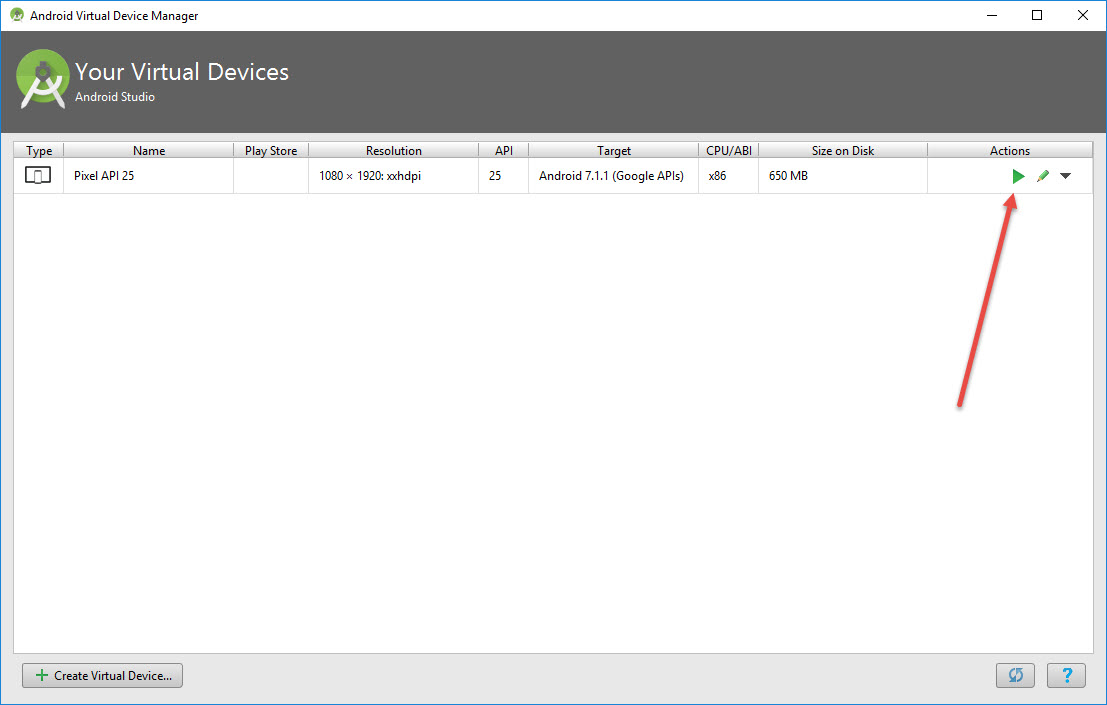Click the CPU/ABI column header
The height and width of the screenshot is (705, 1107).
[728, 151]
